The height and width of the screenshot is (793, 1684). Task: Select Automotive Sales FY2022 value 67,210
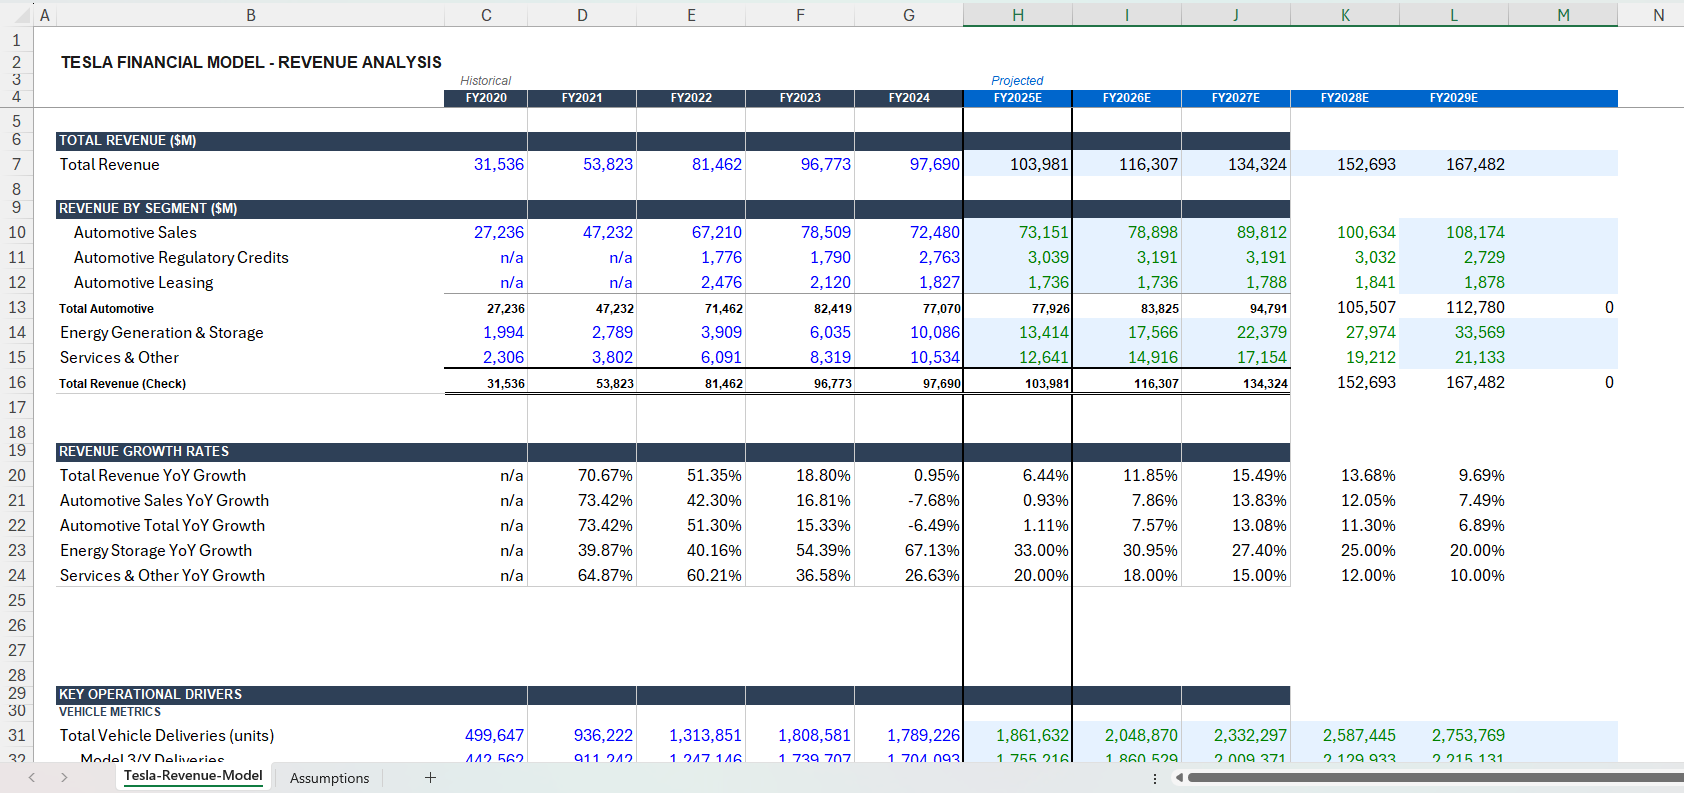tap(716, 232)
